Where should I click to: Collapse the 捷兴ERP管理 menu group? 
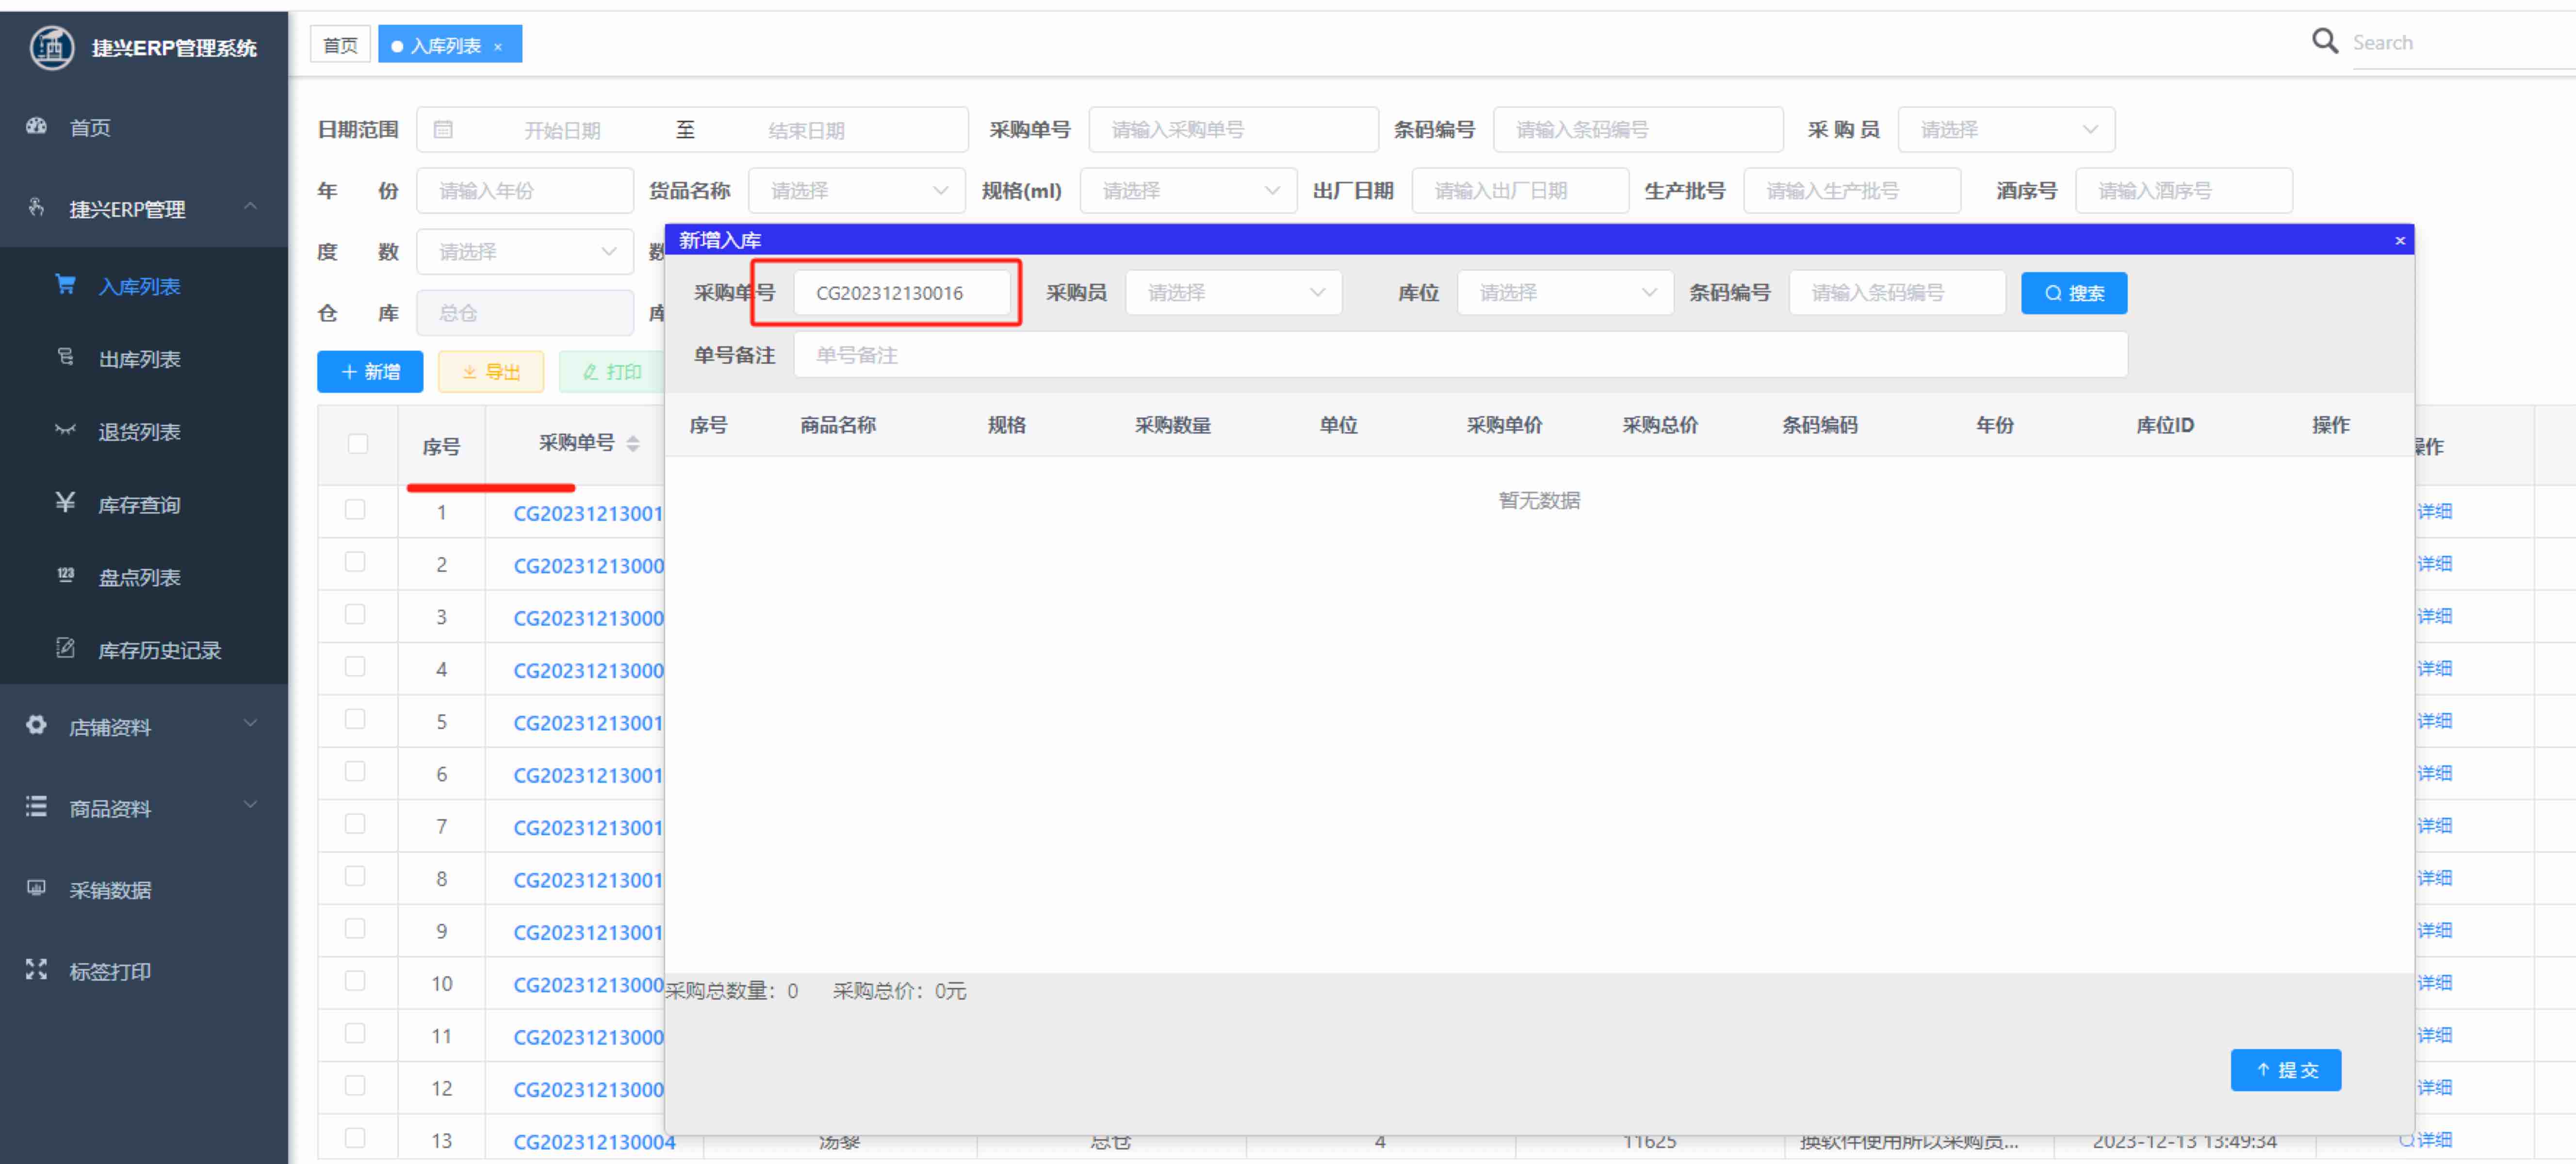[x=144, y=208]
